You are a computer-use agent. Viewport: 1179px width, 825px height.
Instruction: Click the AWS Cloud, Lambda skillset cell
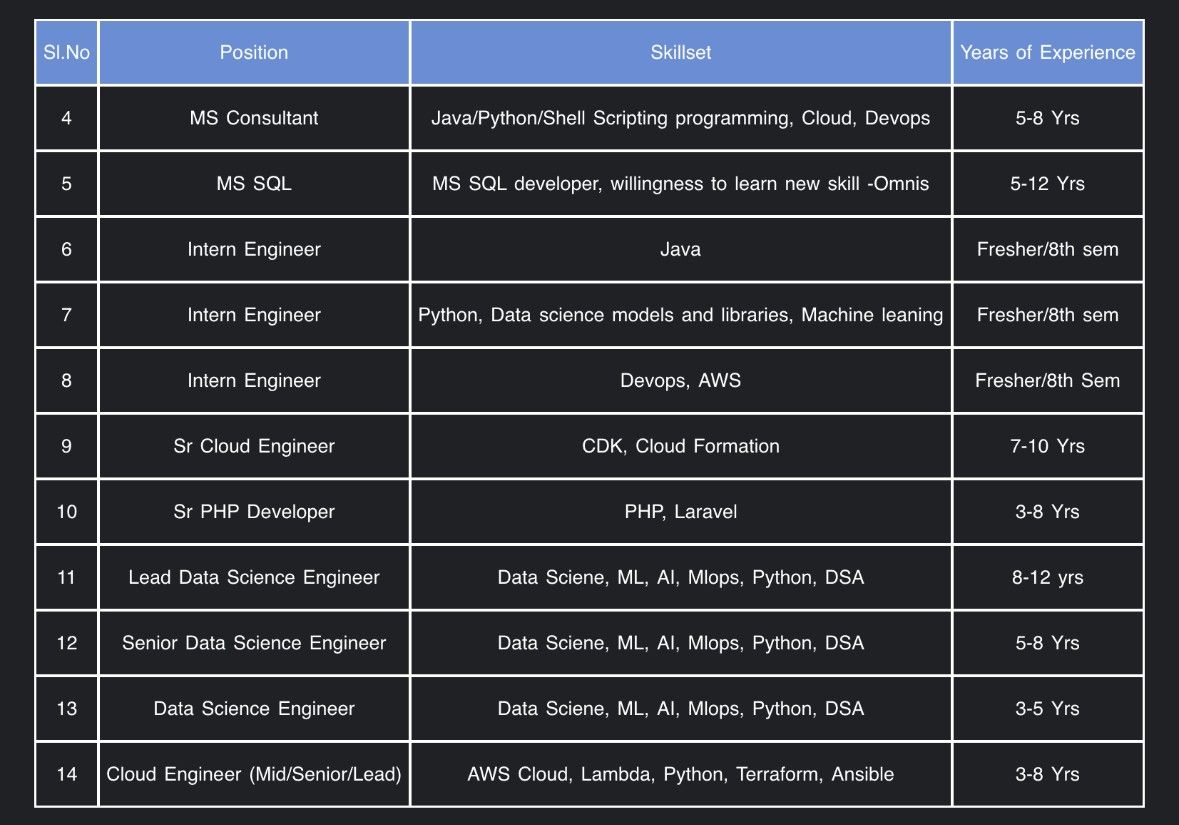coord(680,774)
